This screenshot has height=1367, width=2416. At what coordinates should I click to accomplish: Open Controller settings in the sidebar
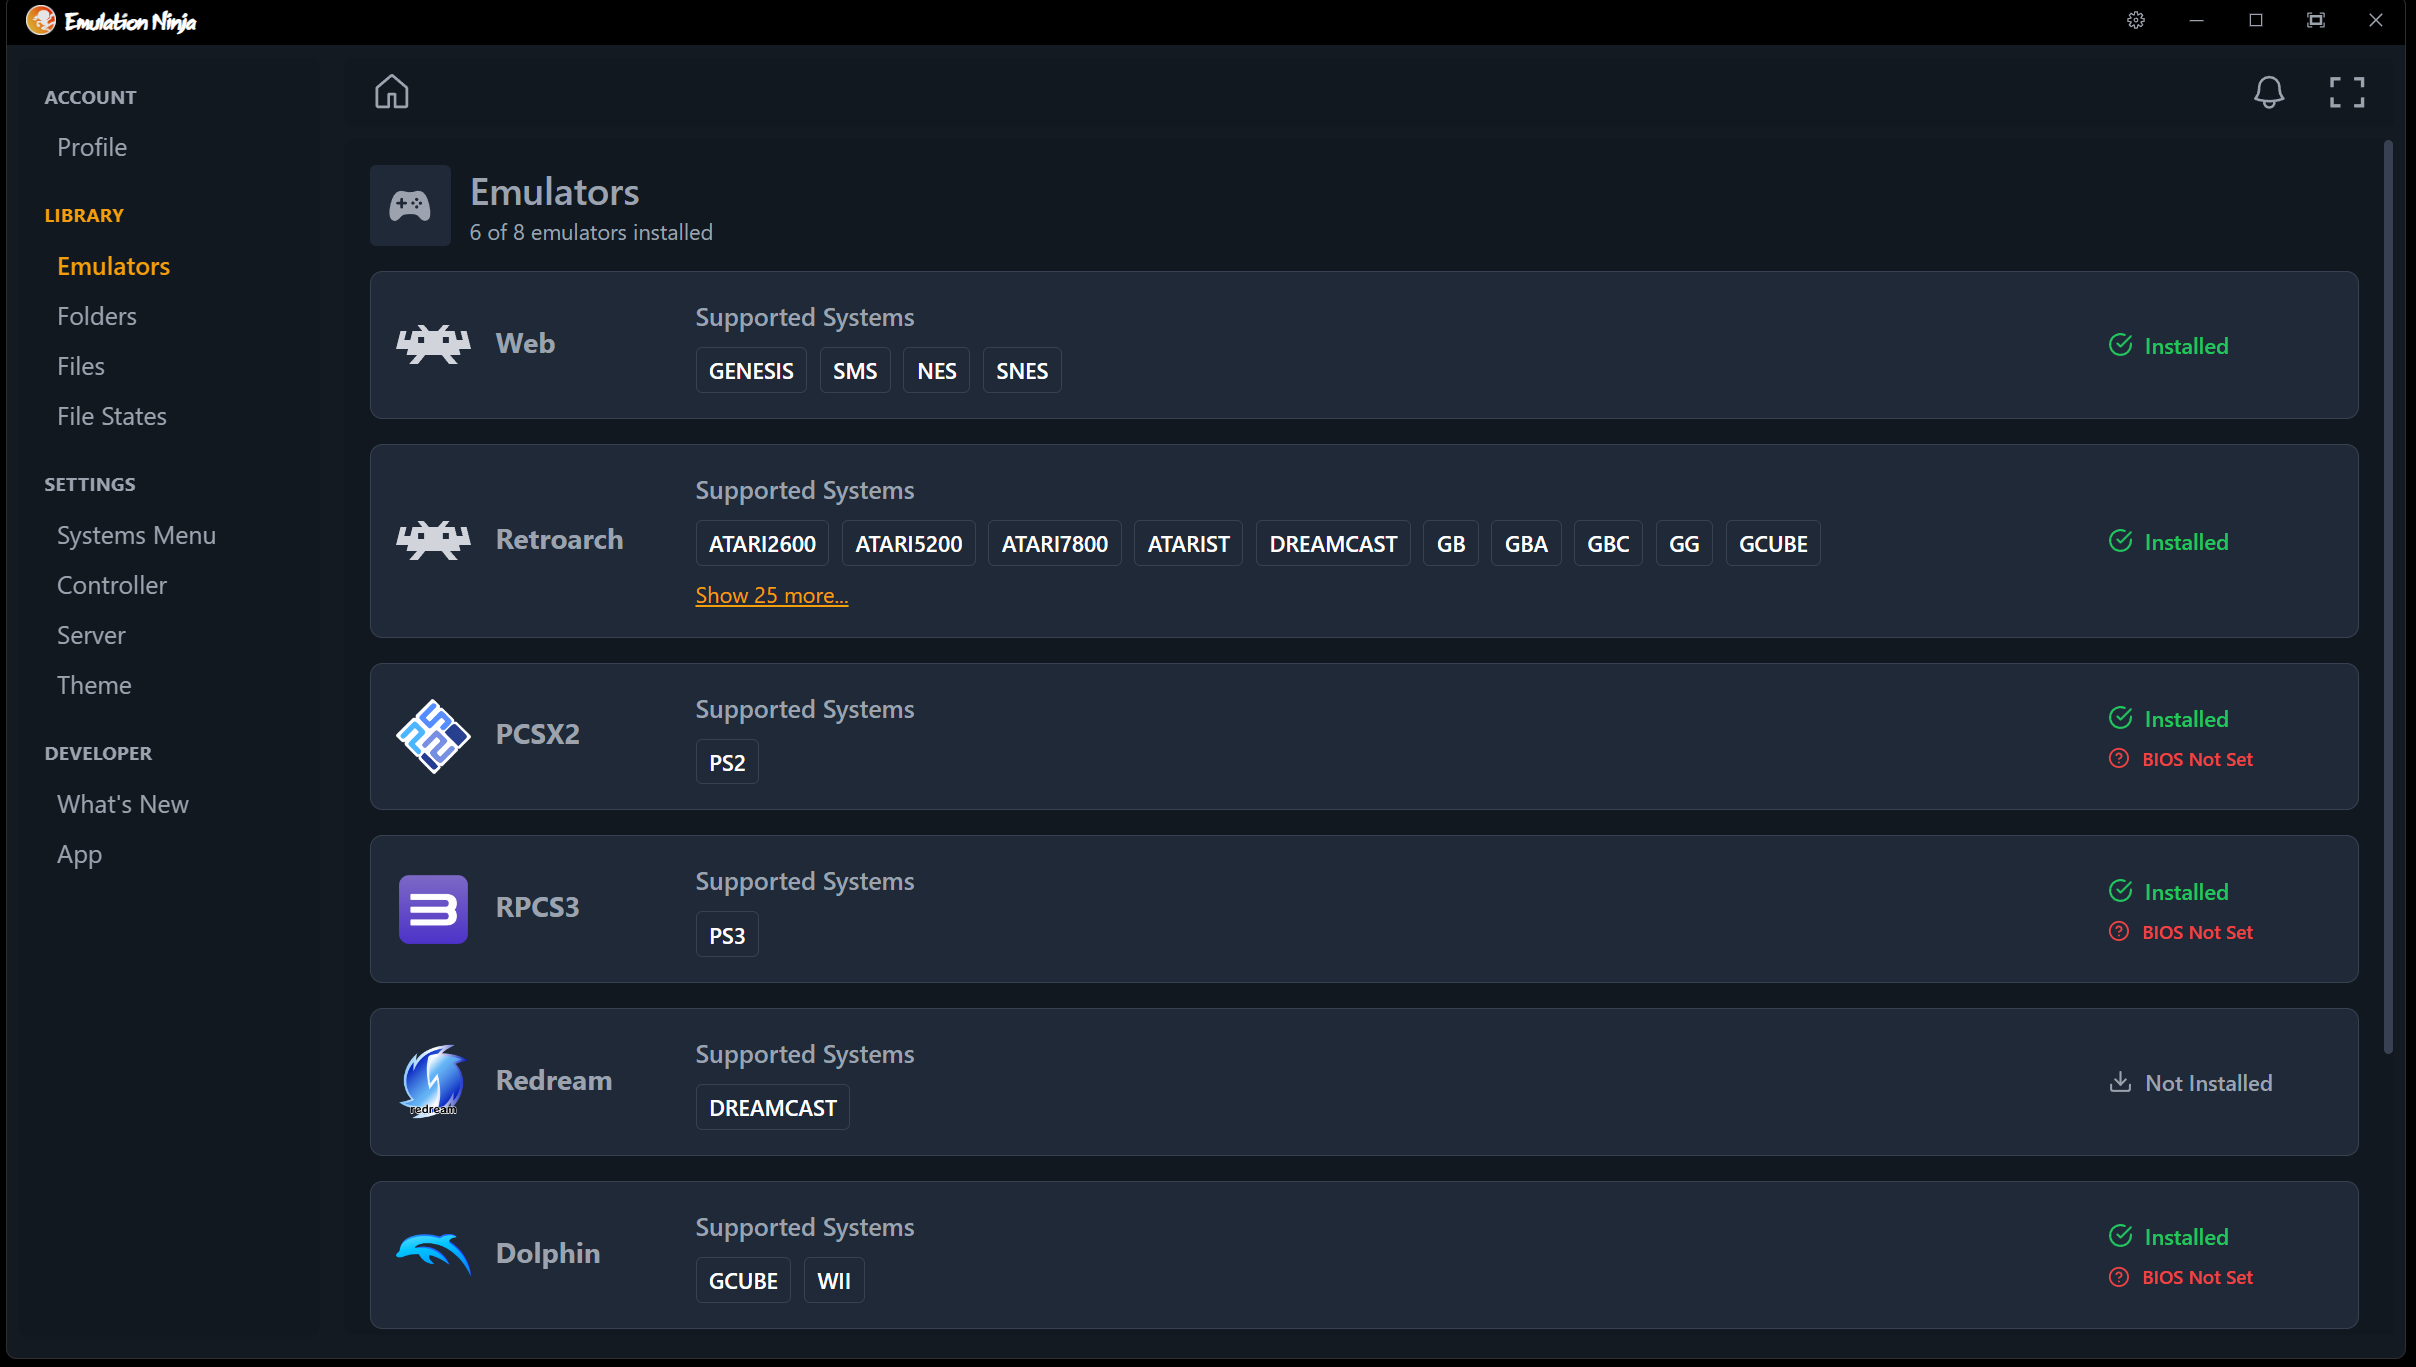pyautogui.click(x=111, y=585)
